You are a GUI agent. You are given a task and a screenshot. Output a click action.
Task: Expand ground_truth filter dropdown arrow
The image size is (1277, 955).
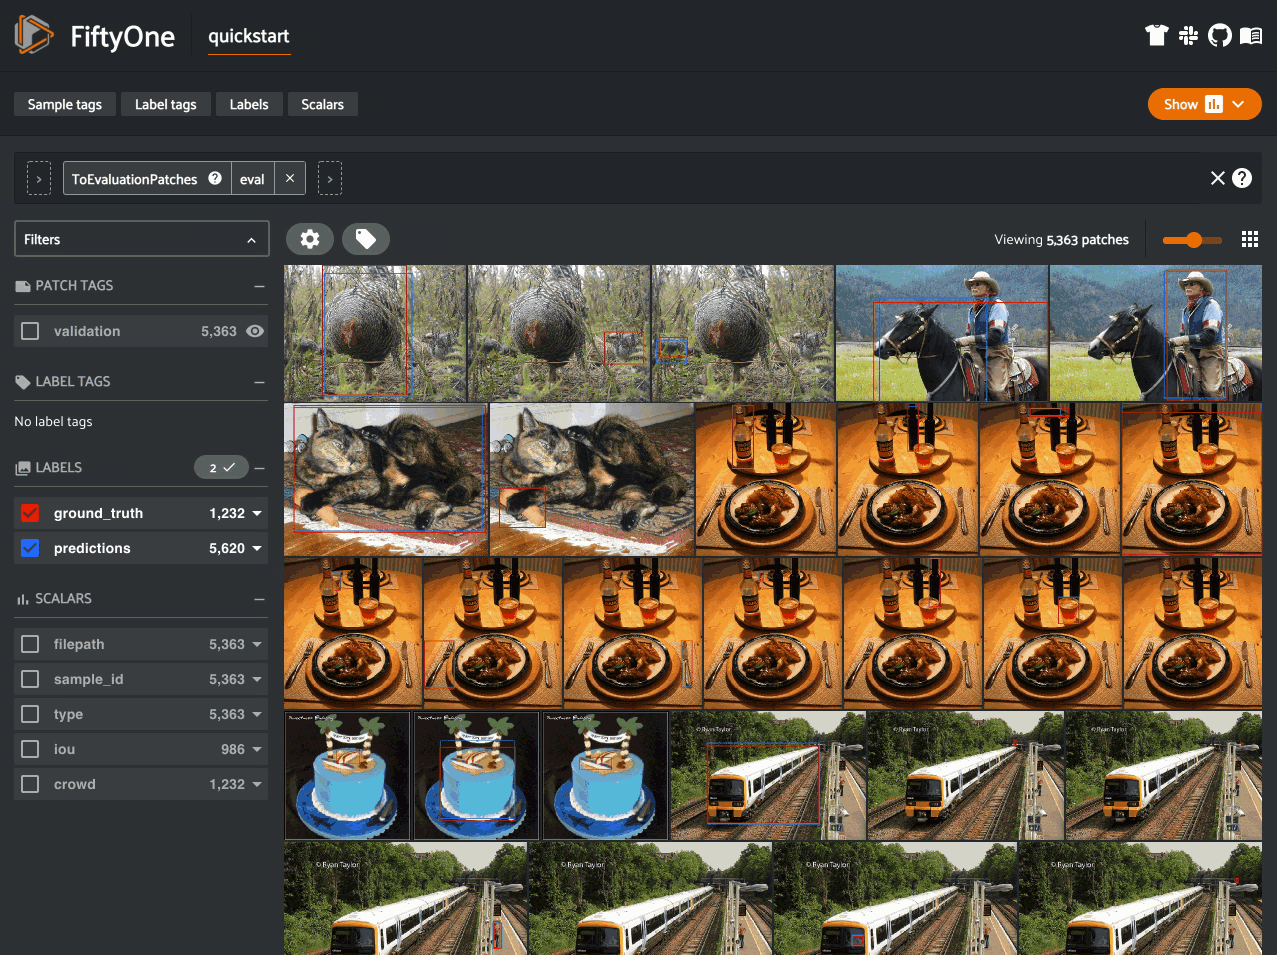257,513
